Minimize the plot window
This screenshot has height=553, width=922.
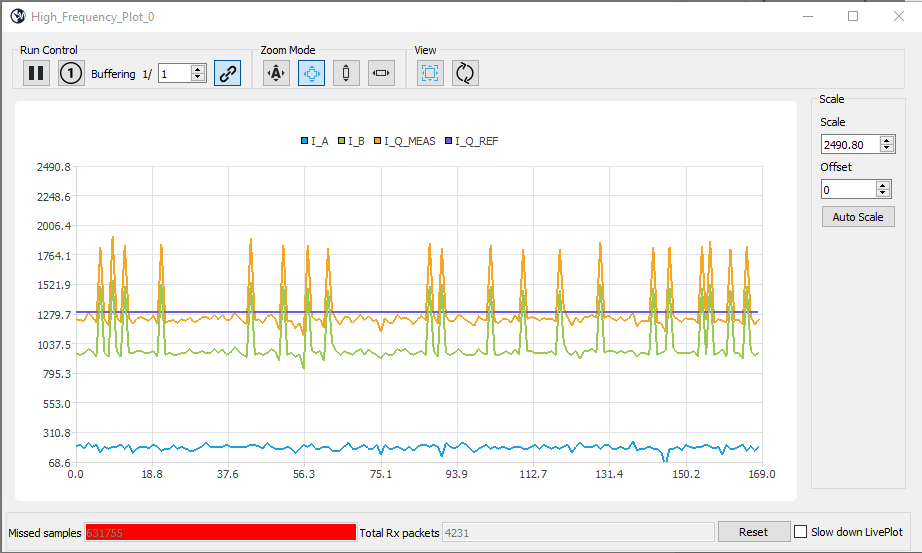coord(808,16)
